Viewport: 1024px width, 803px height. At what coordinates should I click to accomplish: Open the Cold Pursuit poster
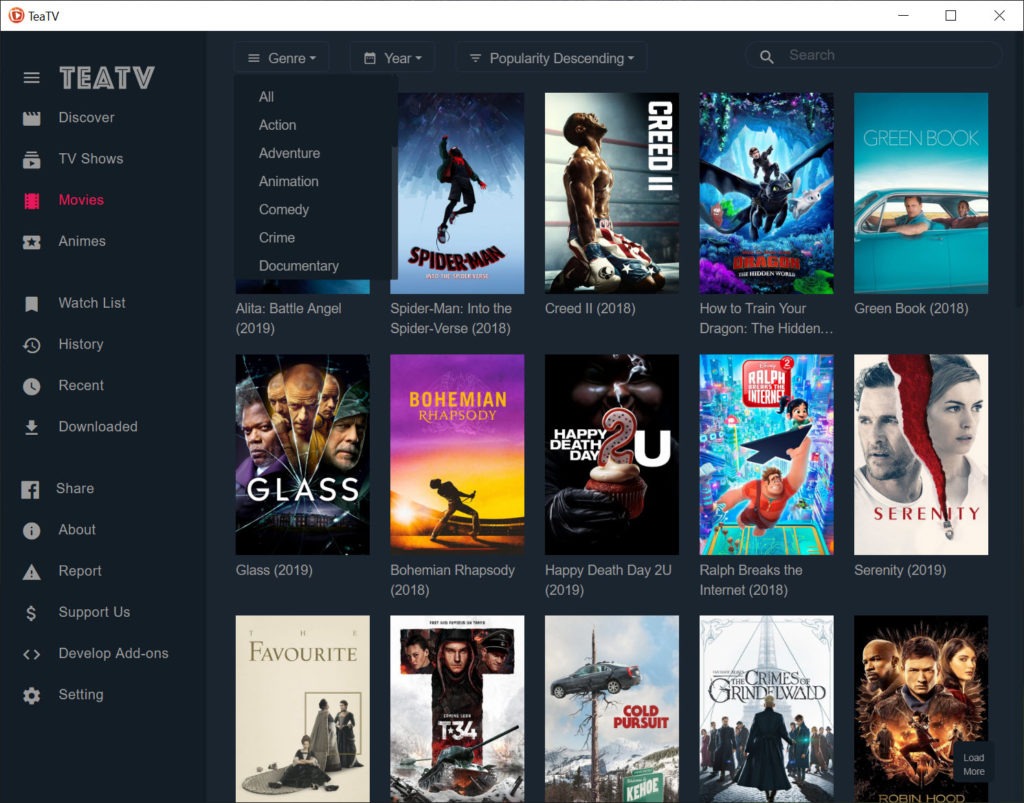coord(612,709)
